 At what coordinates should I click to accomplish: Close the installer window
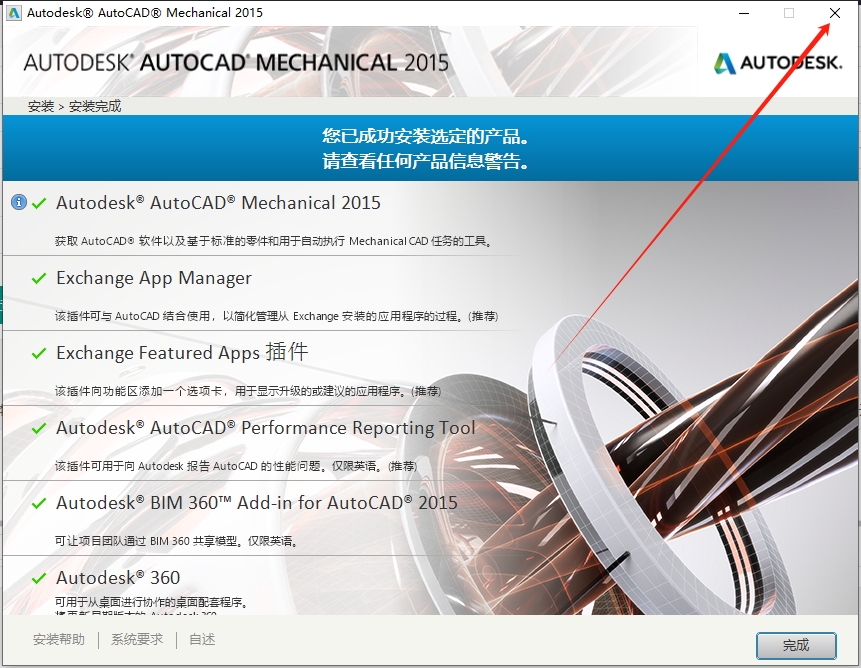[x=835, y=13]
